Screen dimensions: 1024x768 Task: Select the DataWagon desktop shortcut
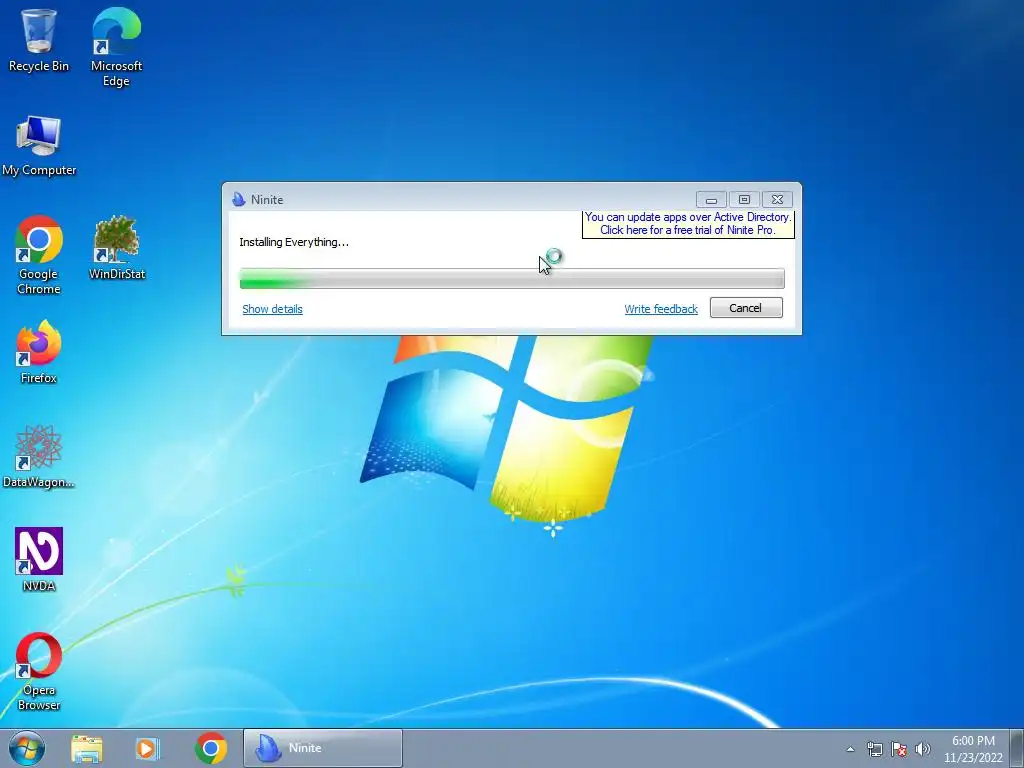pyautogui.click(x=39, y=456)
